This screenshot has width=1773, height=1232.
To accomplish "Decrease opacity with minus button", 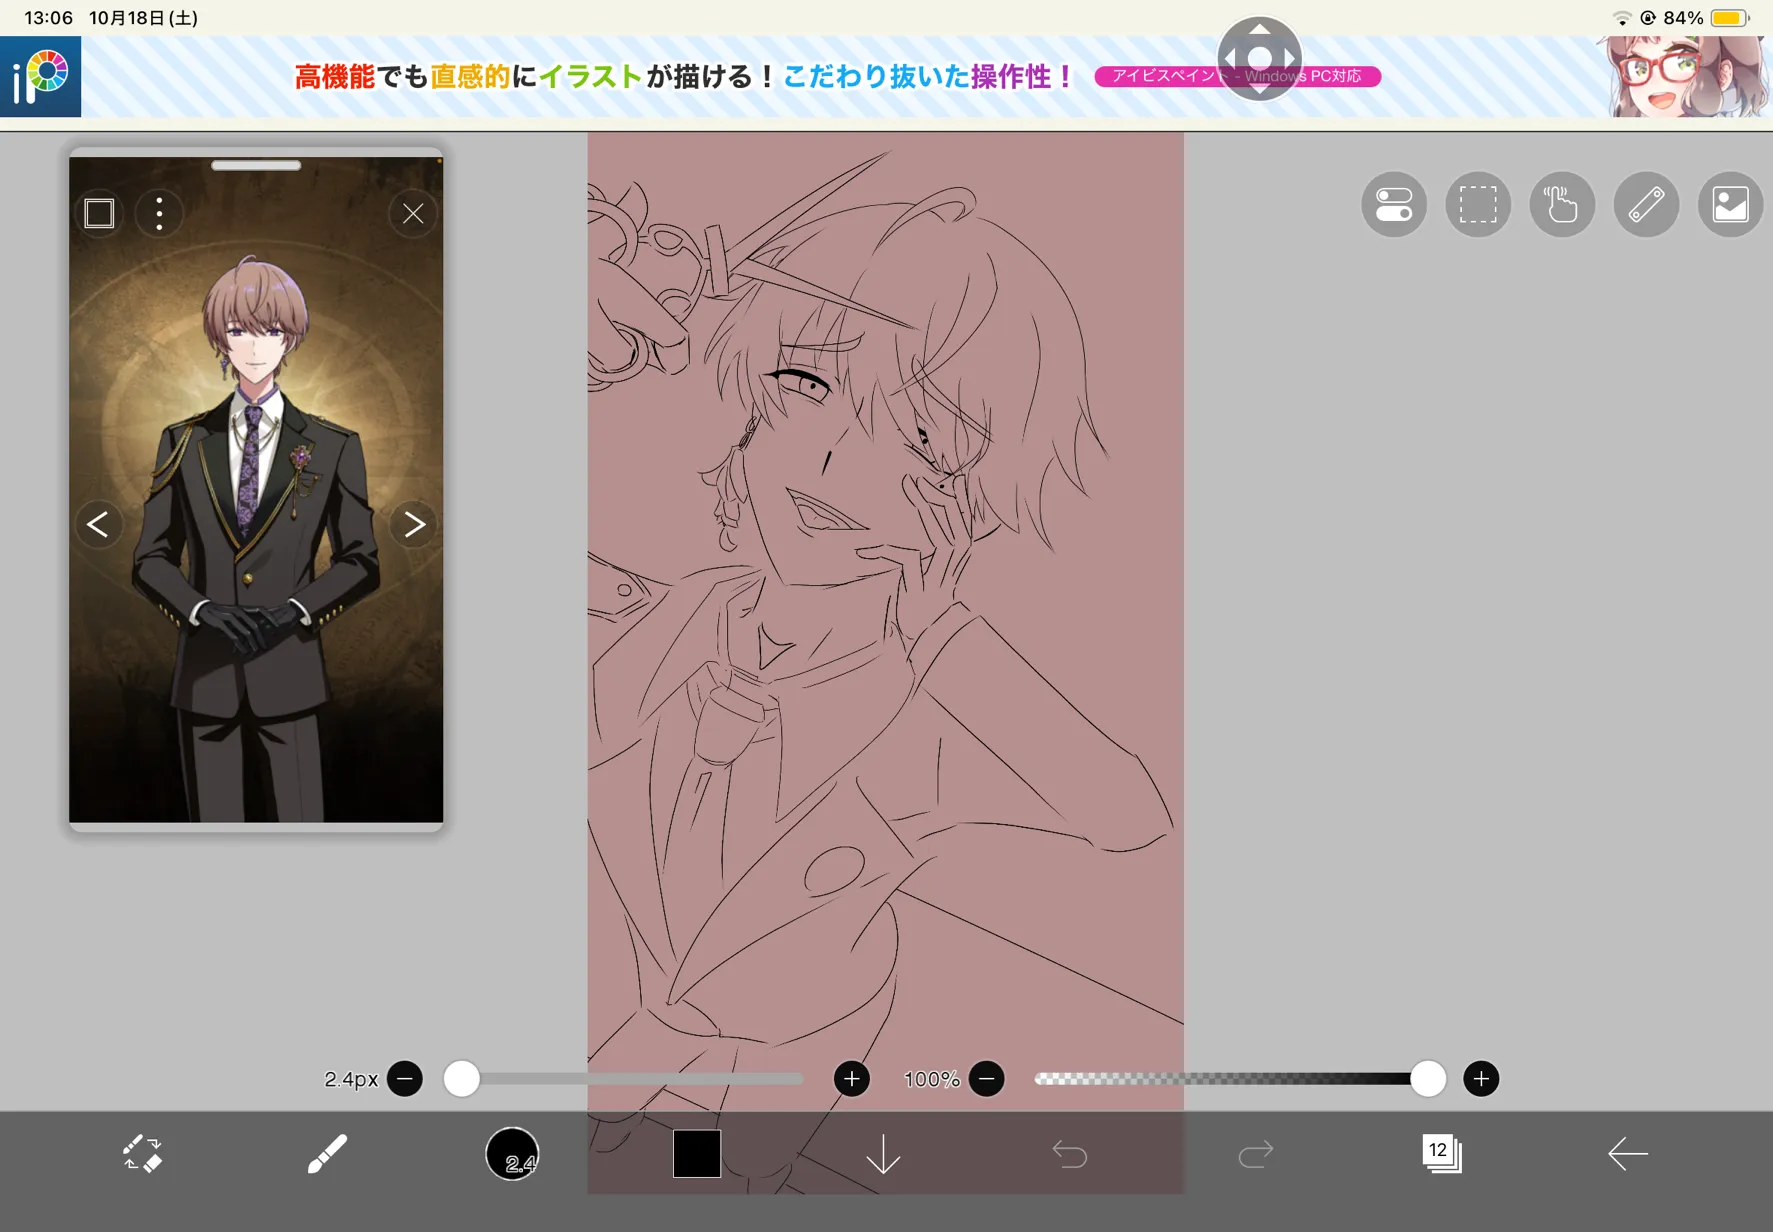I will pyautogui.click(x=987, y=1079).
